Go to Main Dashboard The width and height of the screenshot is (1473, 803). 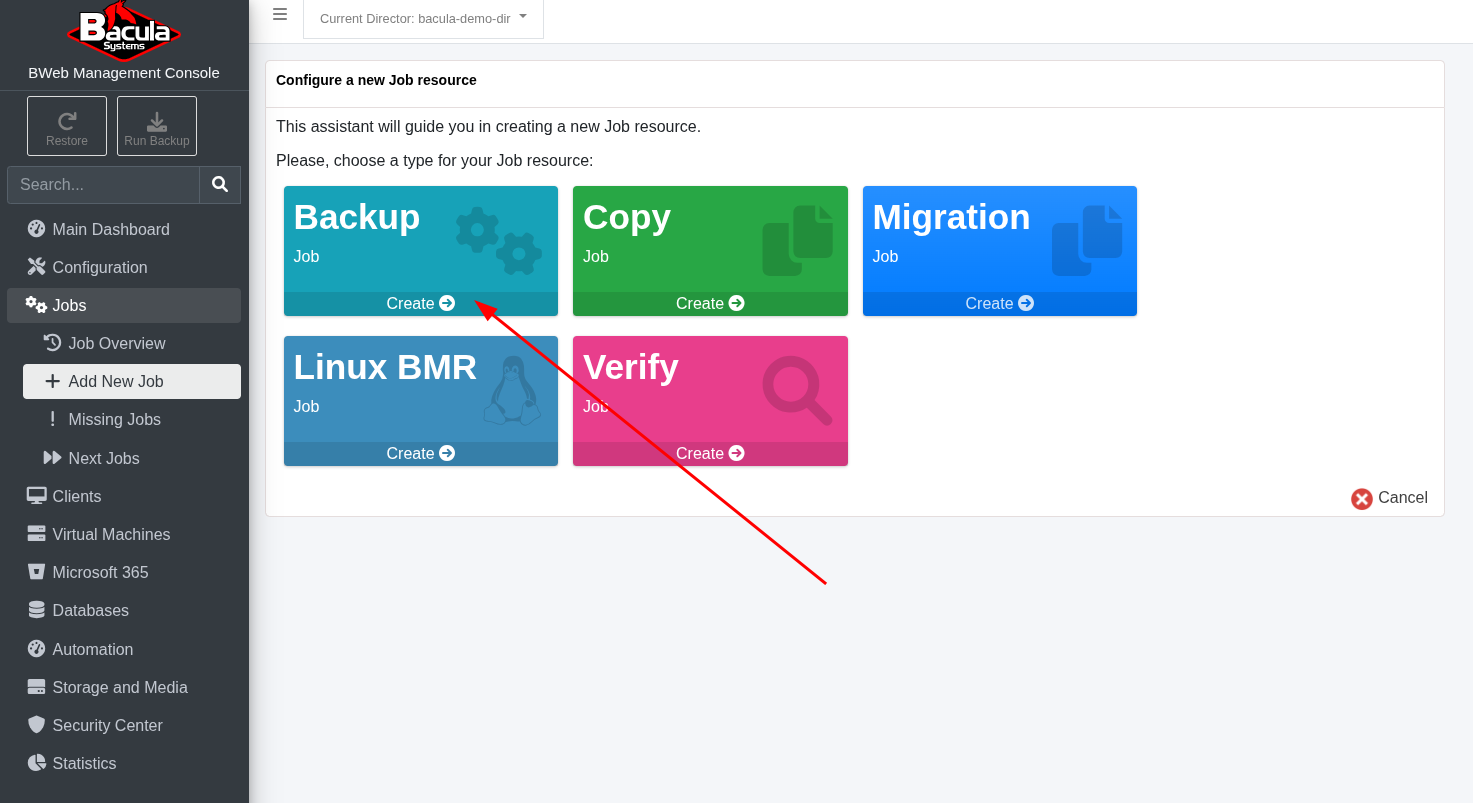pos(110,230)
